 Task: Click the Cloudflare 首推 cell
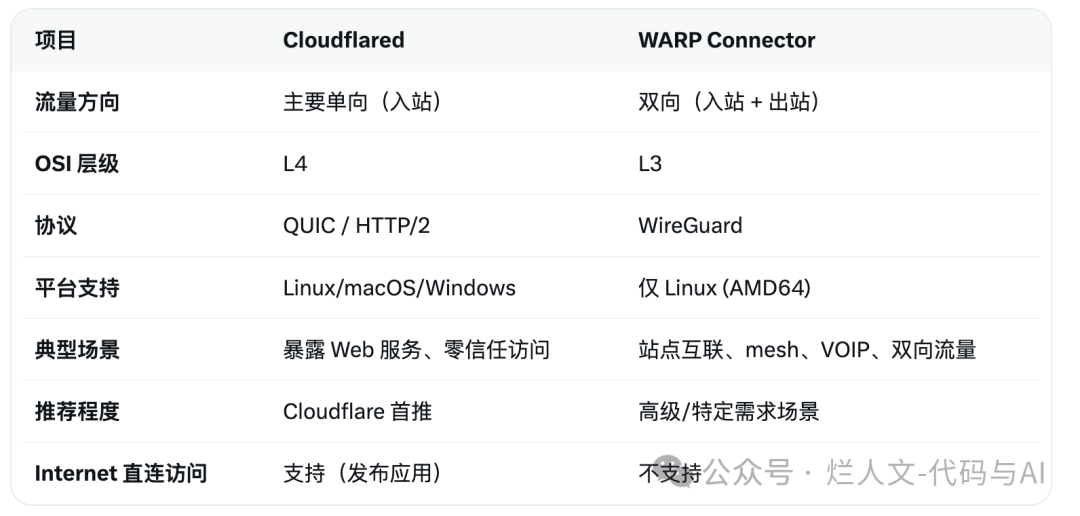tap(357, 411)
